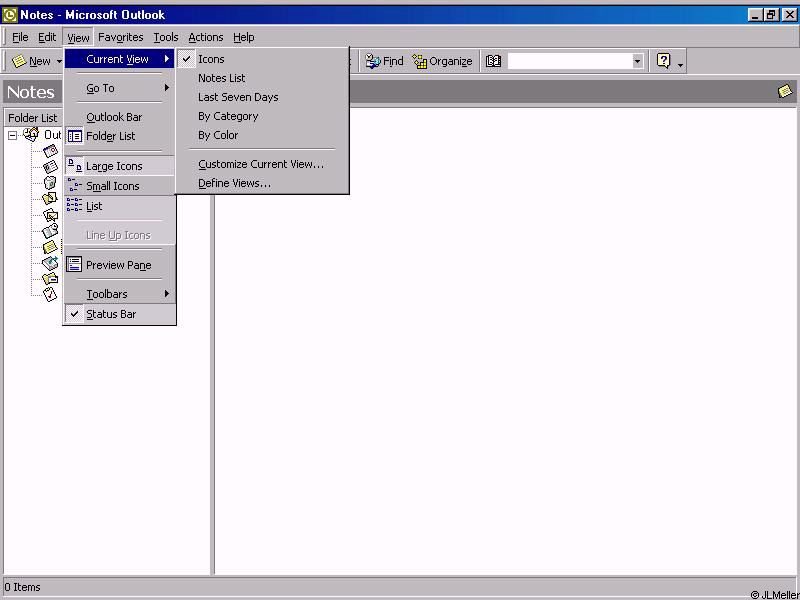
Task: Switch to By Category view
Action: (x=262, y=116)
